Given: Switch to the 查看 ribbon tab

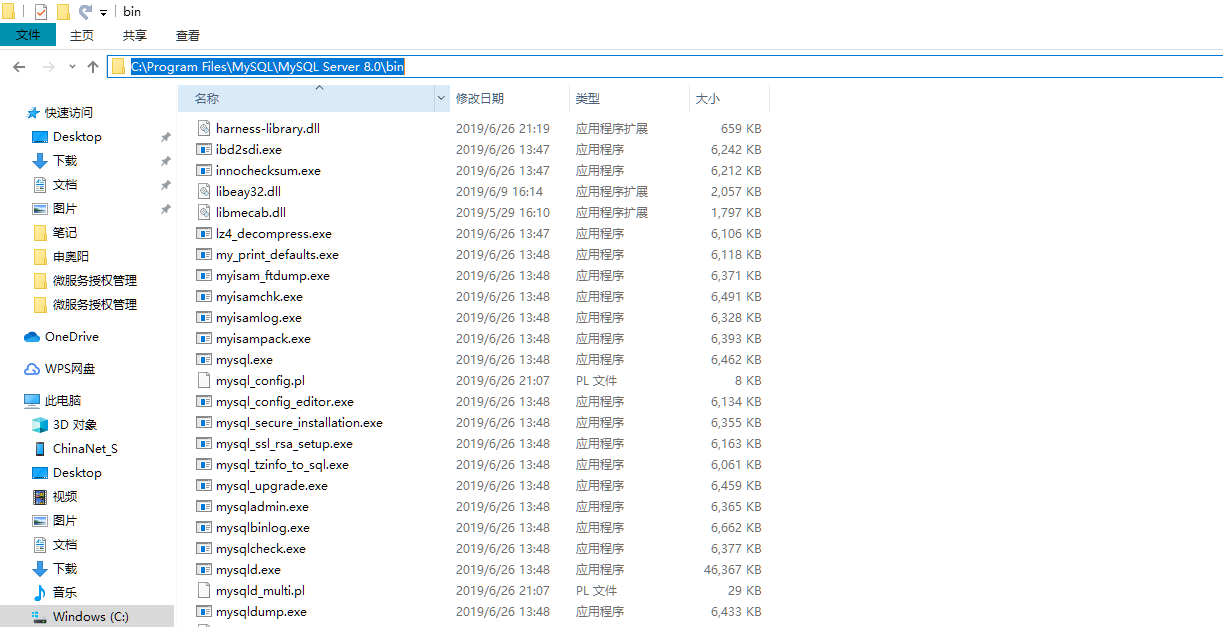Looking at the screenshot, I should 188,35.
